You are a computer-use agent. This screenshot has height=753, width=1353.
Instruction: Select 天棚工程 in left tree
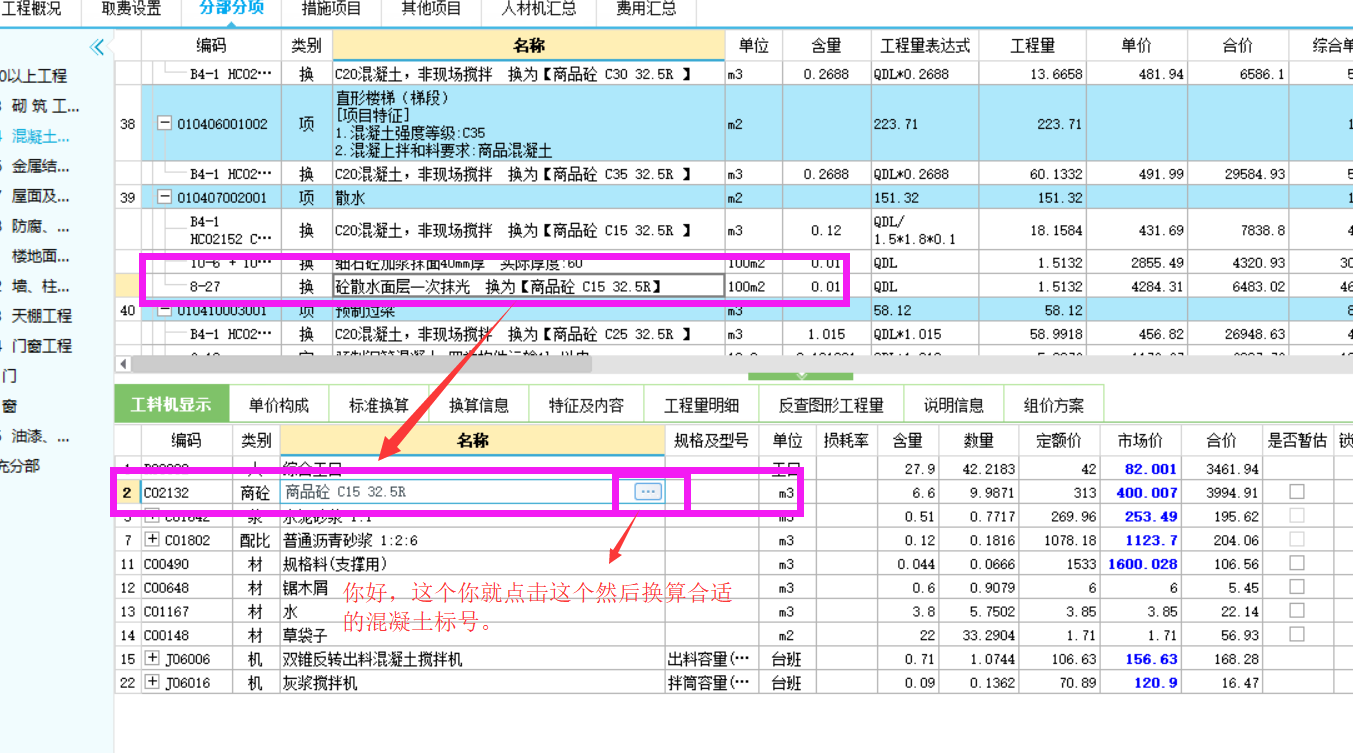tap(42, 316)
